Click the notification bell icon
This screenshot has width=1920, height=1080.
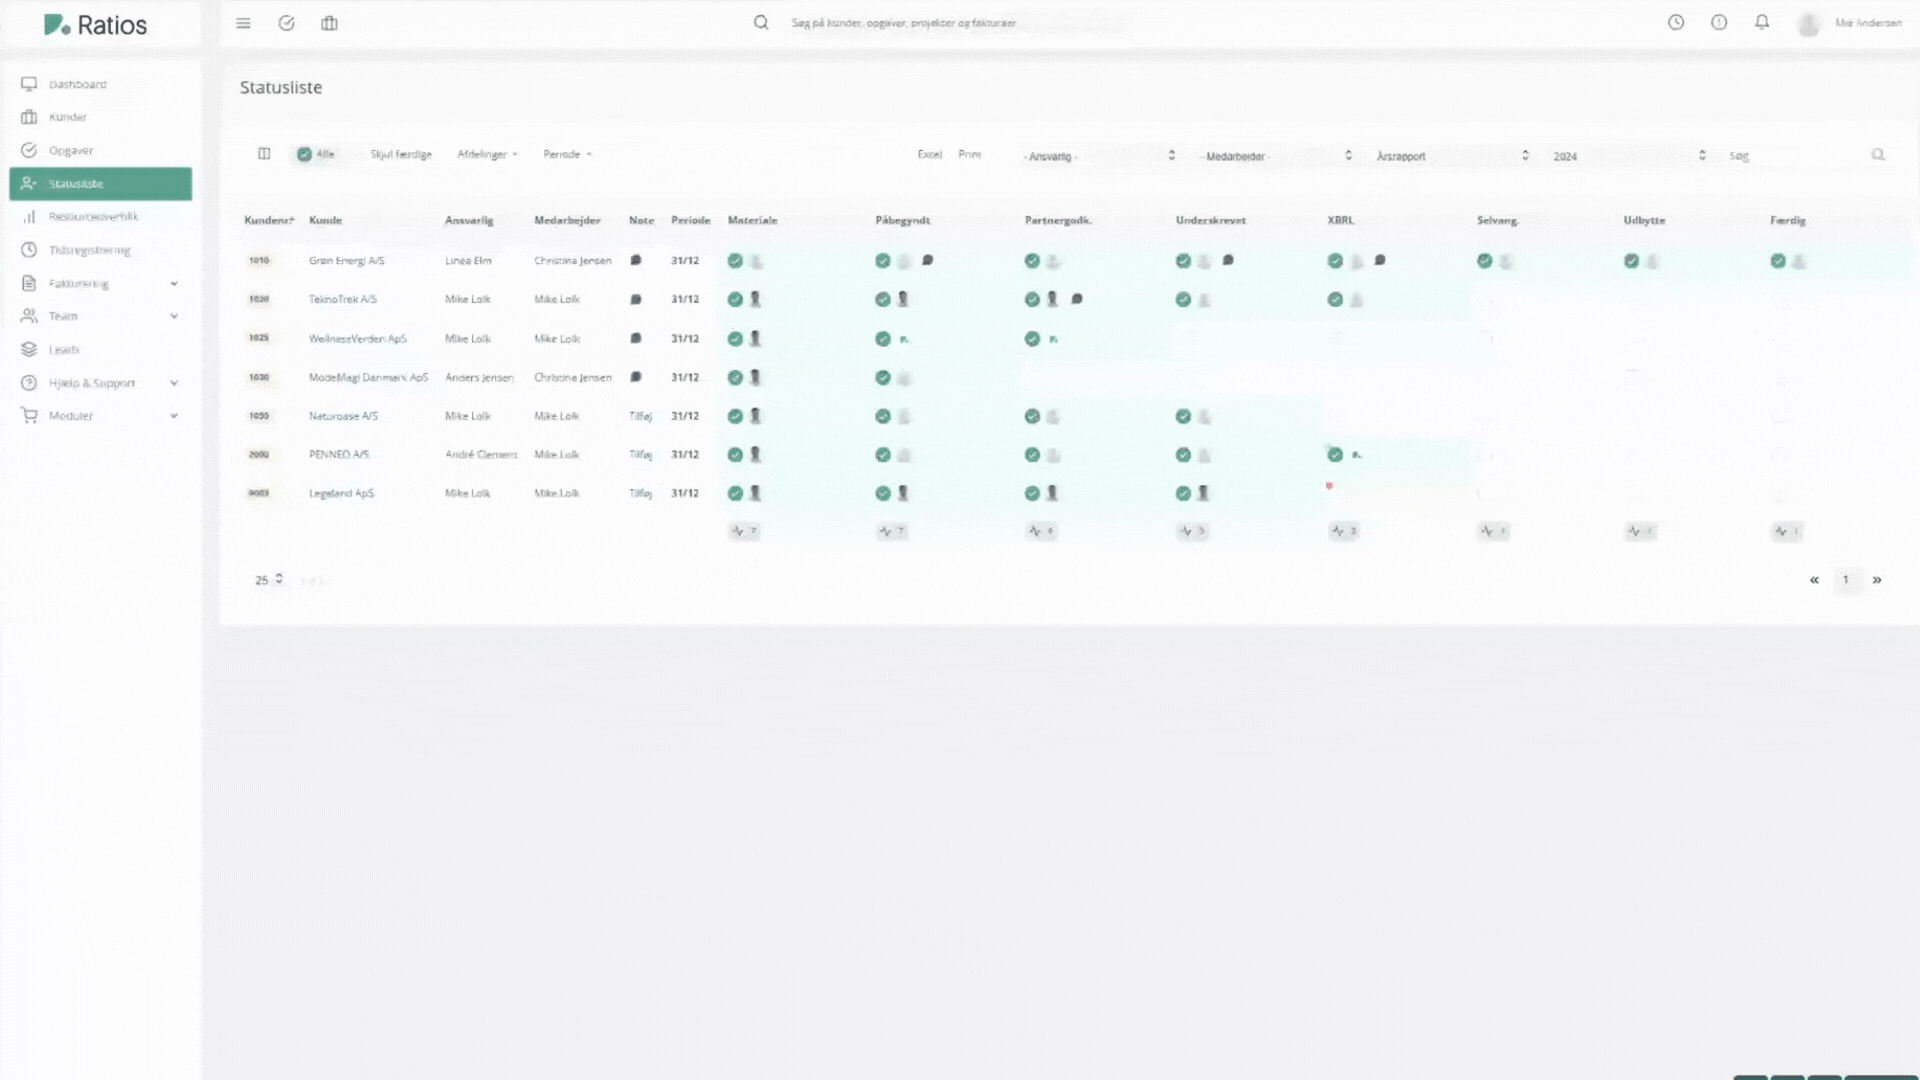coord(1762,22)
